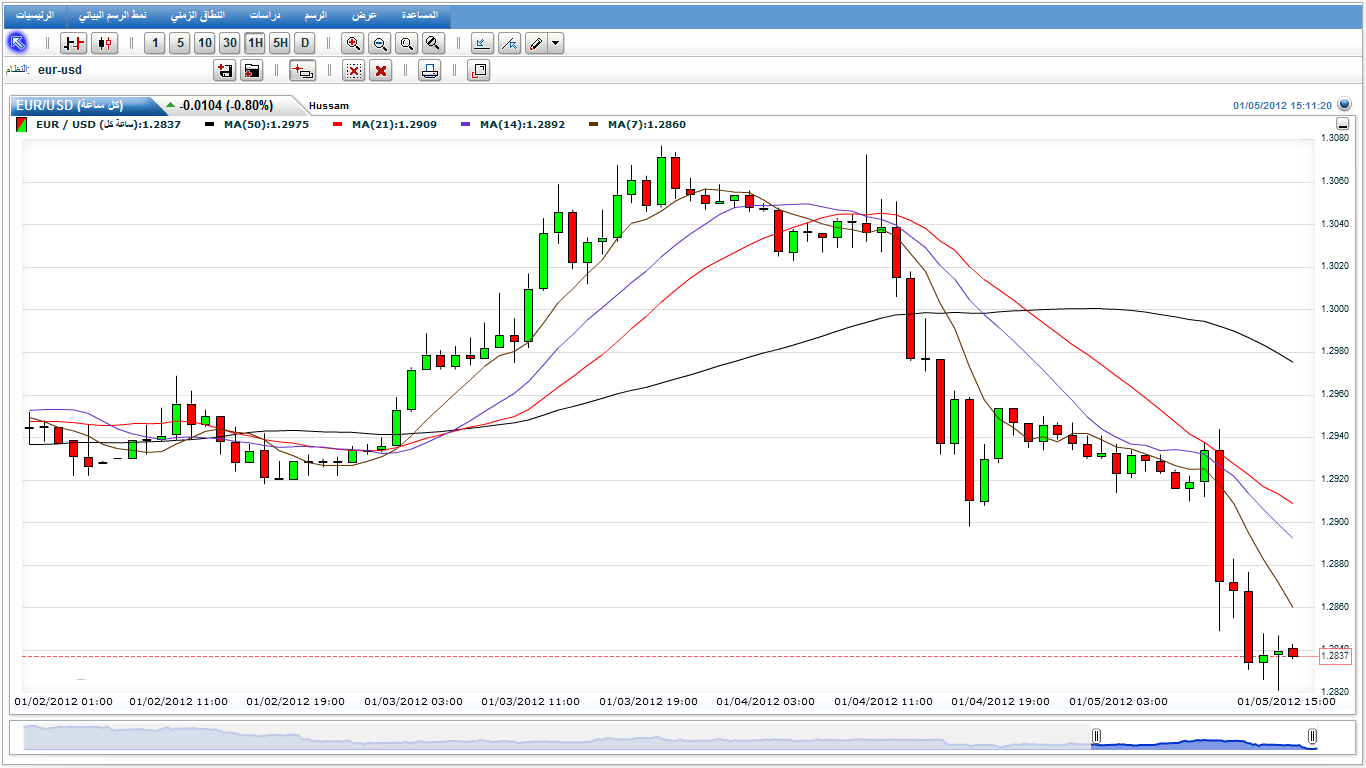Click the print chart icon
Screen dimensions: 1366x768
[x=430, y=70]
